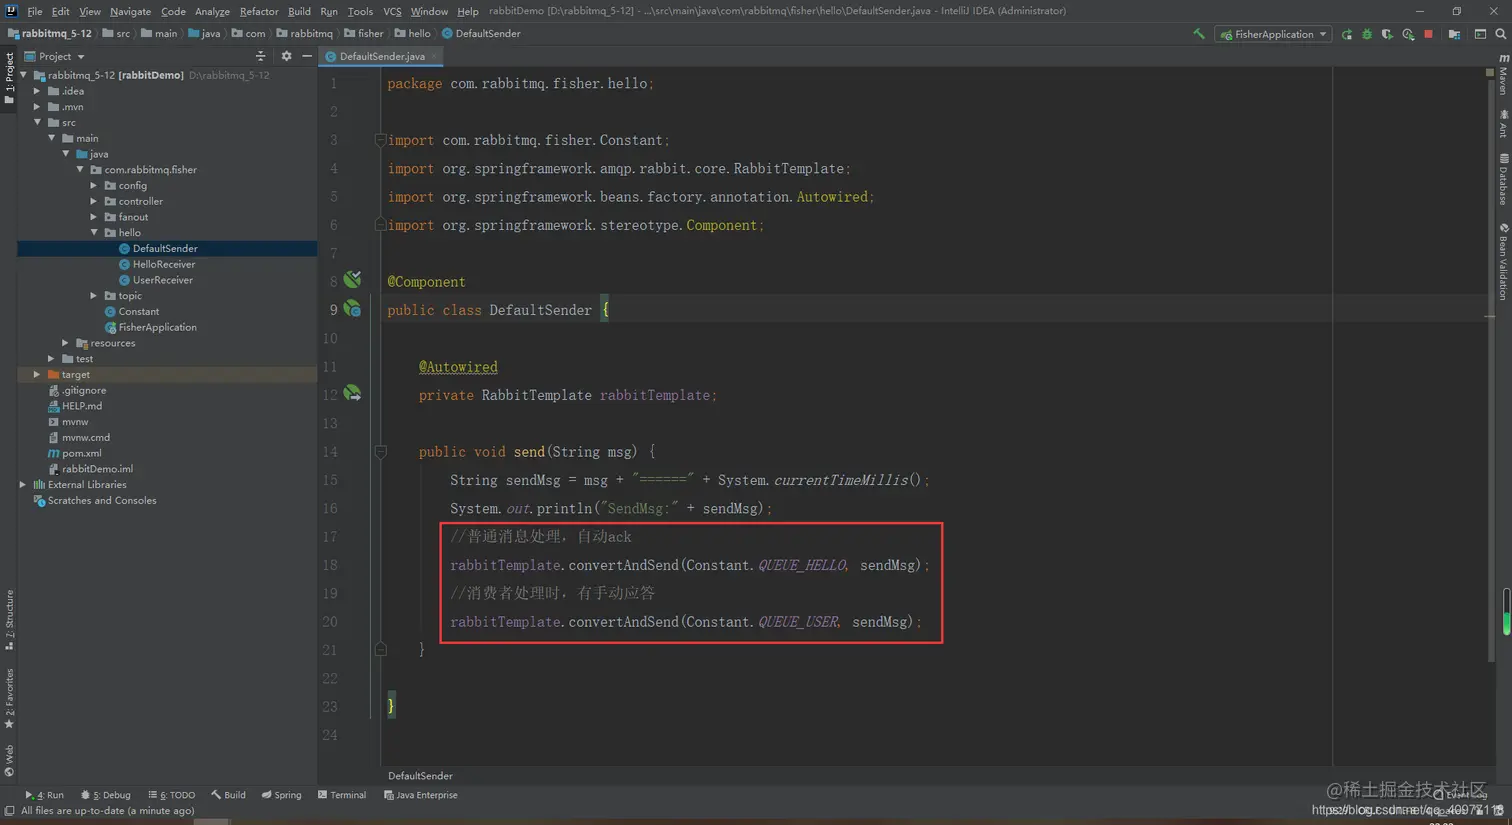Screen dimensions: 1512x825
Task: Open the 6: TODO tool window
Action: 172,795
